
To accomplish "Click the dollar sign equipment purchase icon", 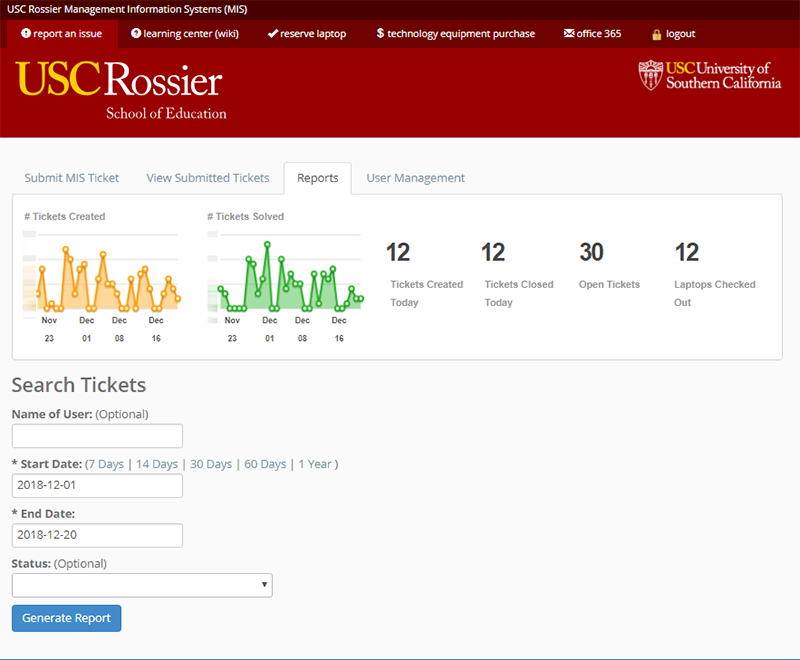I will point(380,34).
